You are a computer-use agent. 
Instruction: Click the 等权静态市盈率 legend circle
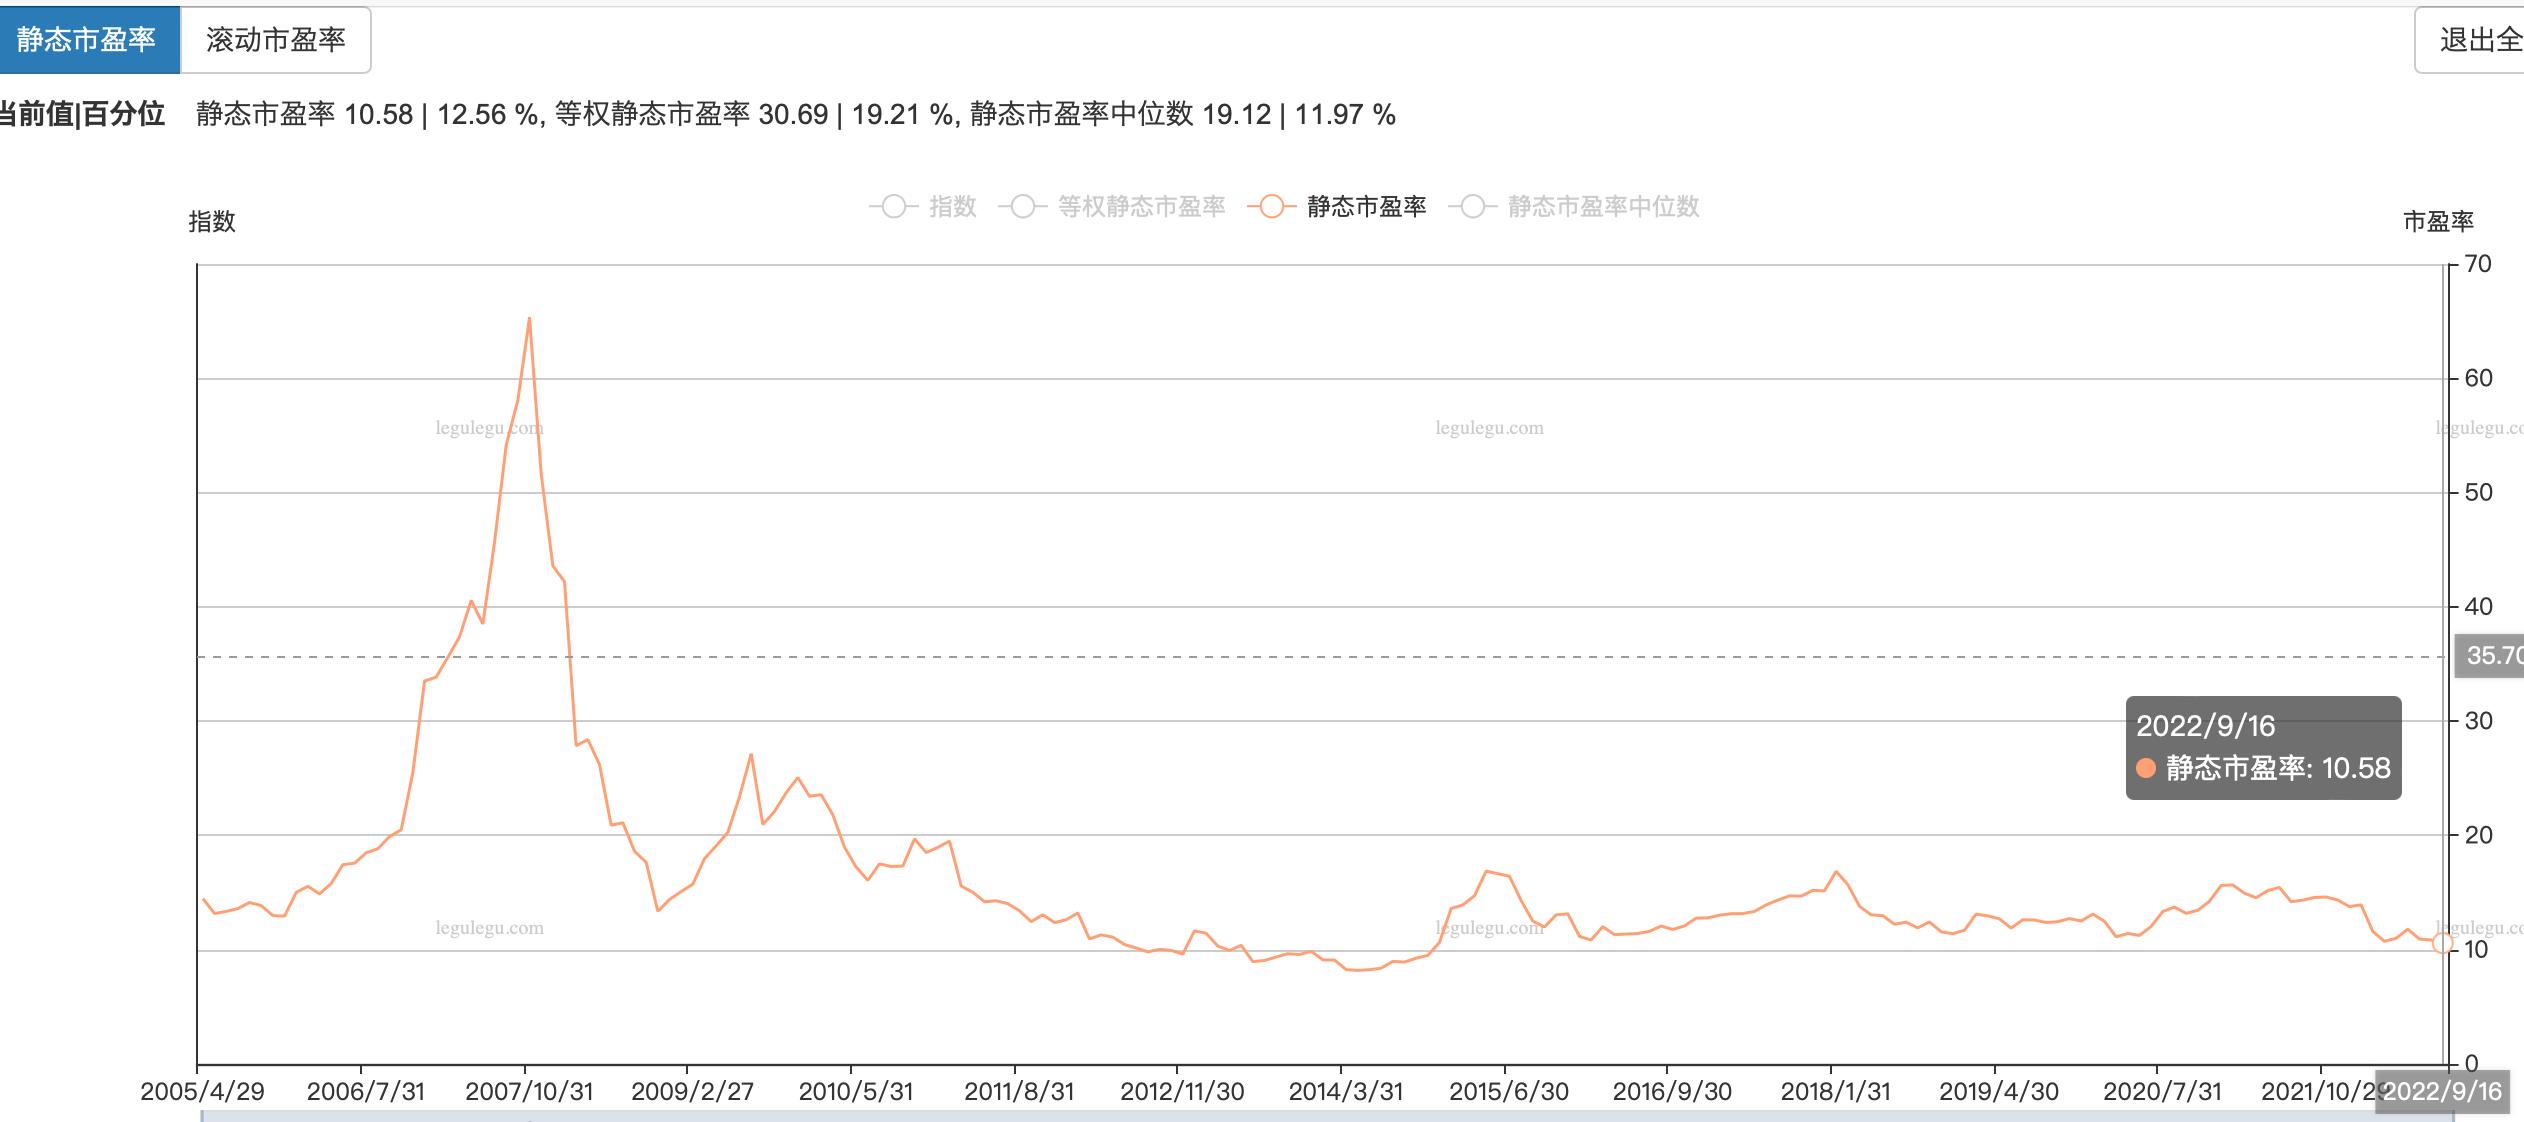point(1022,206)
